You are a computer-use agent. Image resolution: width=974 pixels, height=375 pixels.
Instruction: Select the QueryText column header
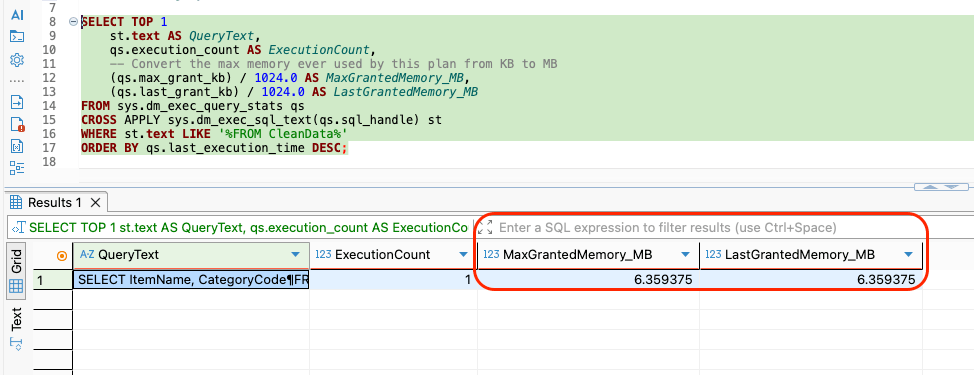(x=191, y=255)
